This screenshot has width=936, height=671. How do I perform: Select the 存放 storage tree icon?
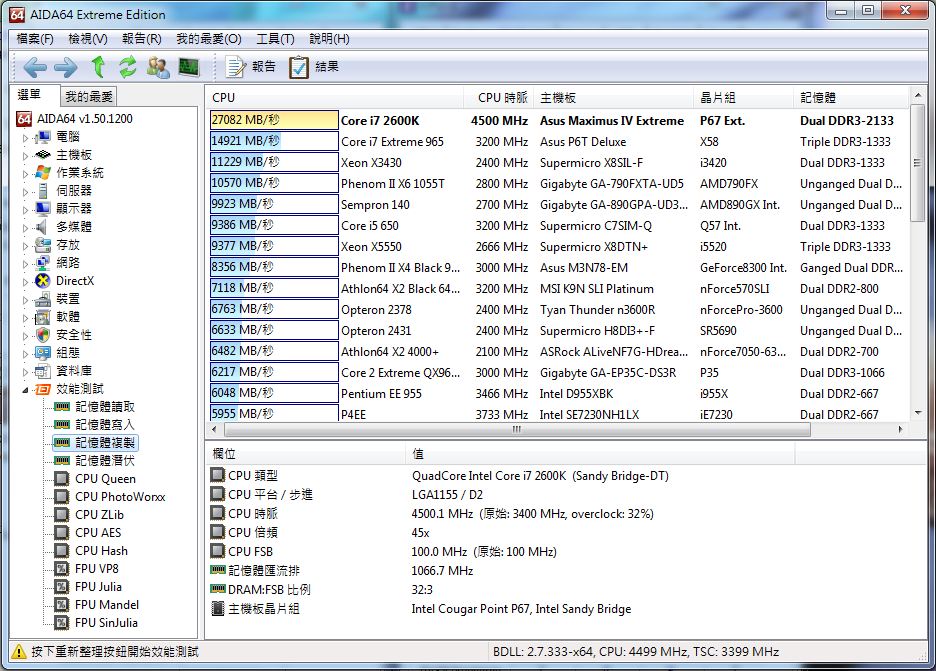coord(42,245)
